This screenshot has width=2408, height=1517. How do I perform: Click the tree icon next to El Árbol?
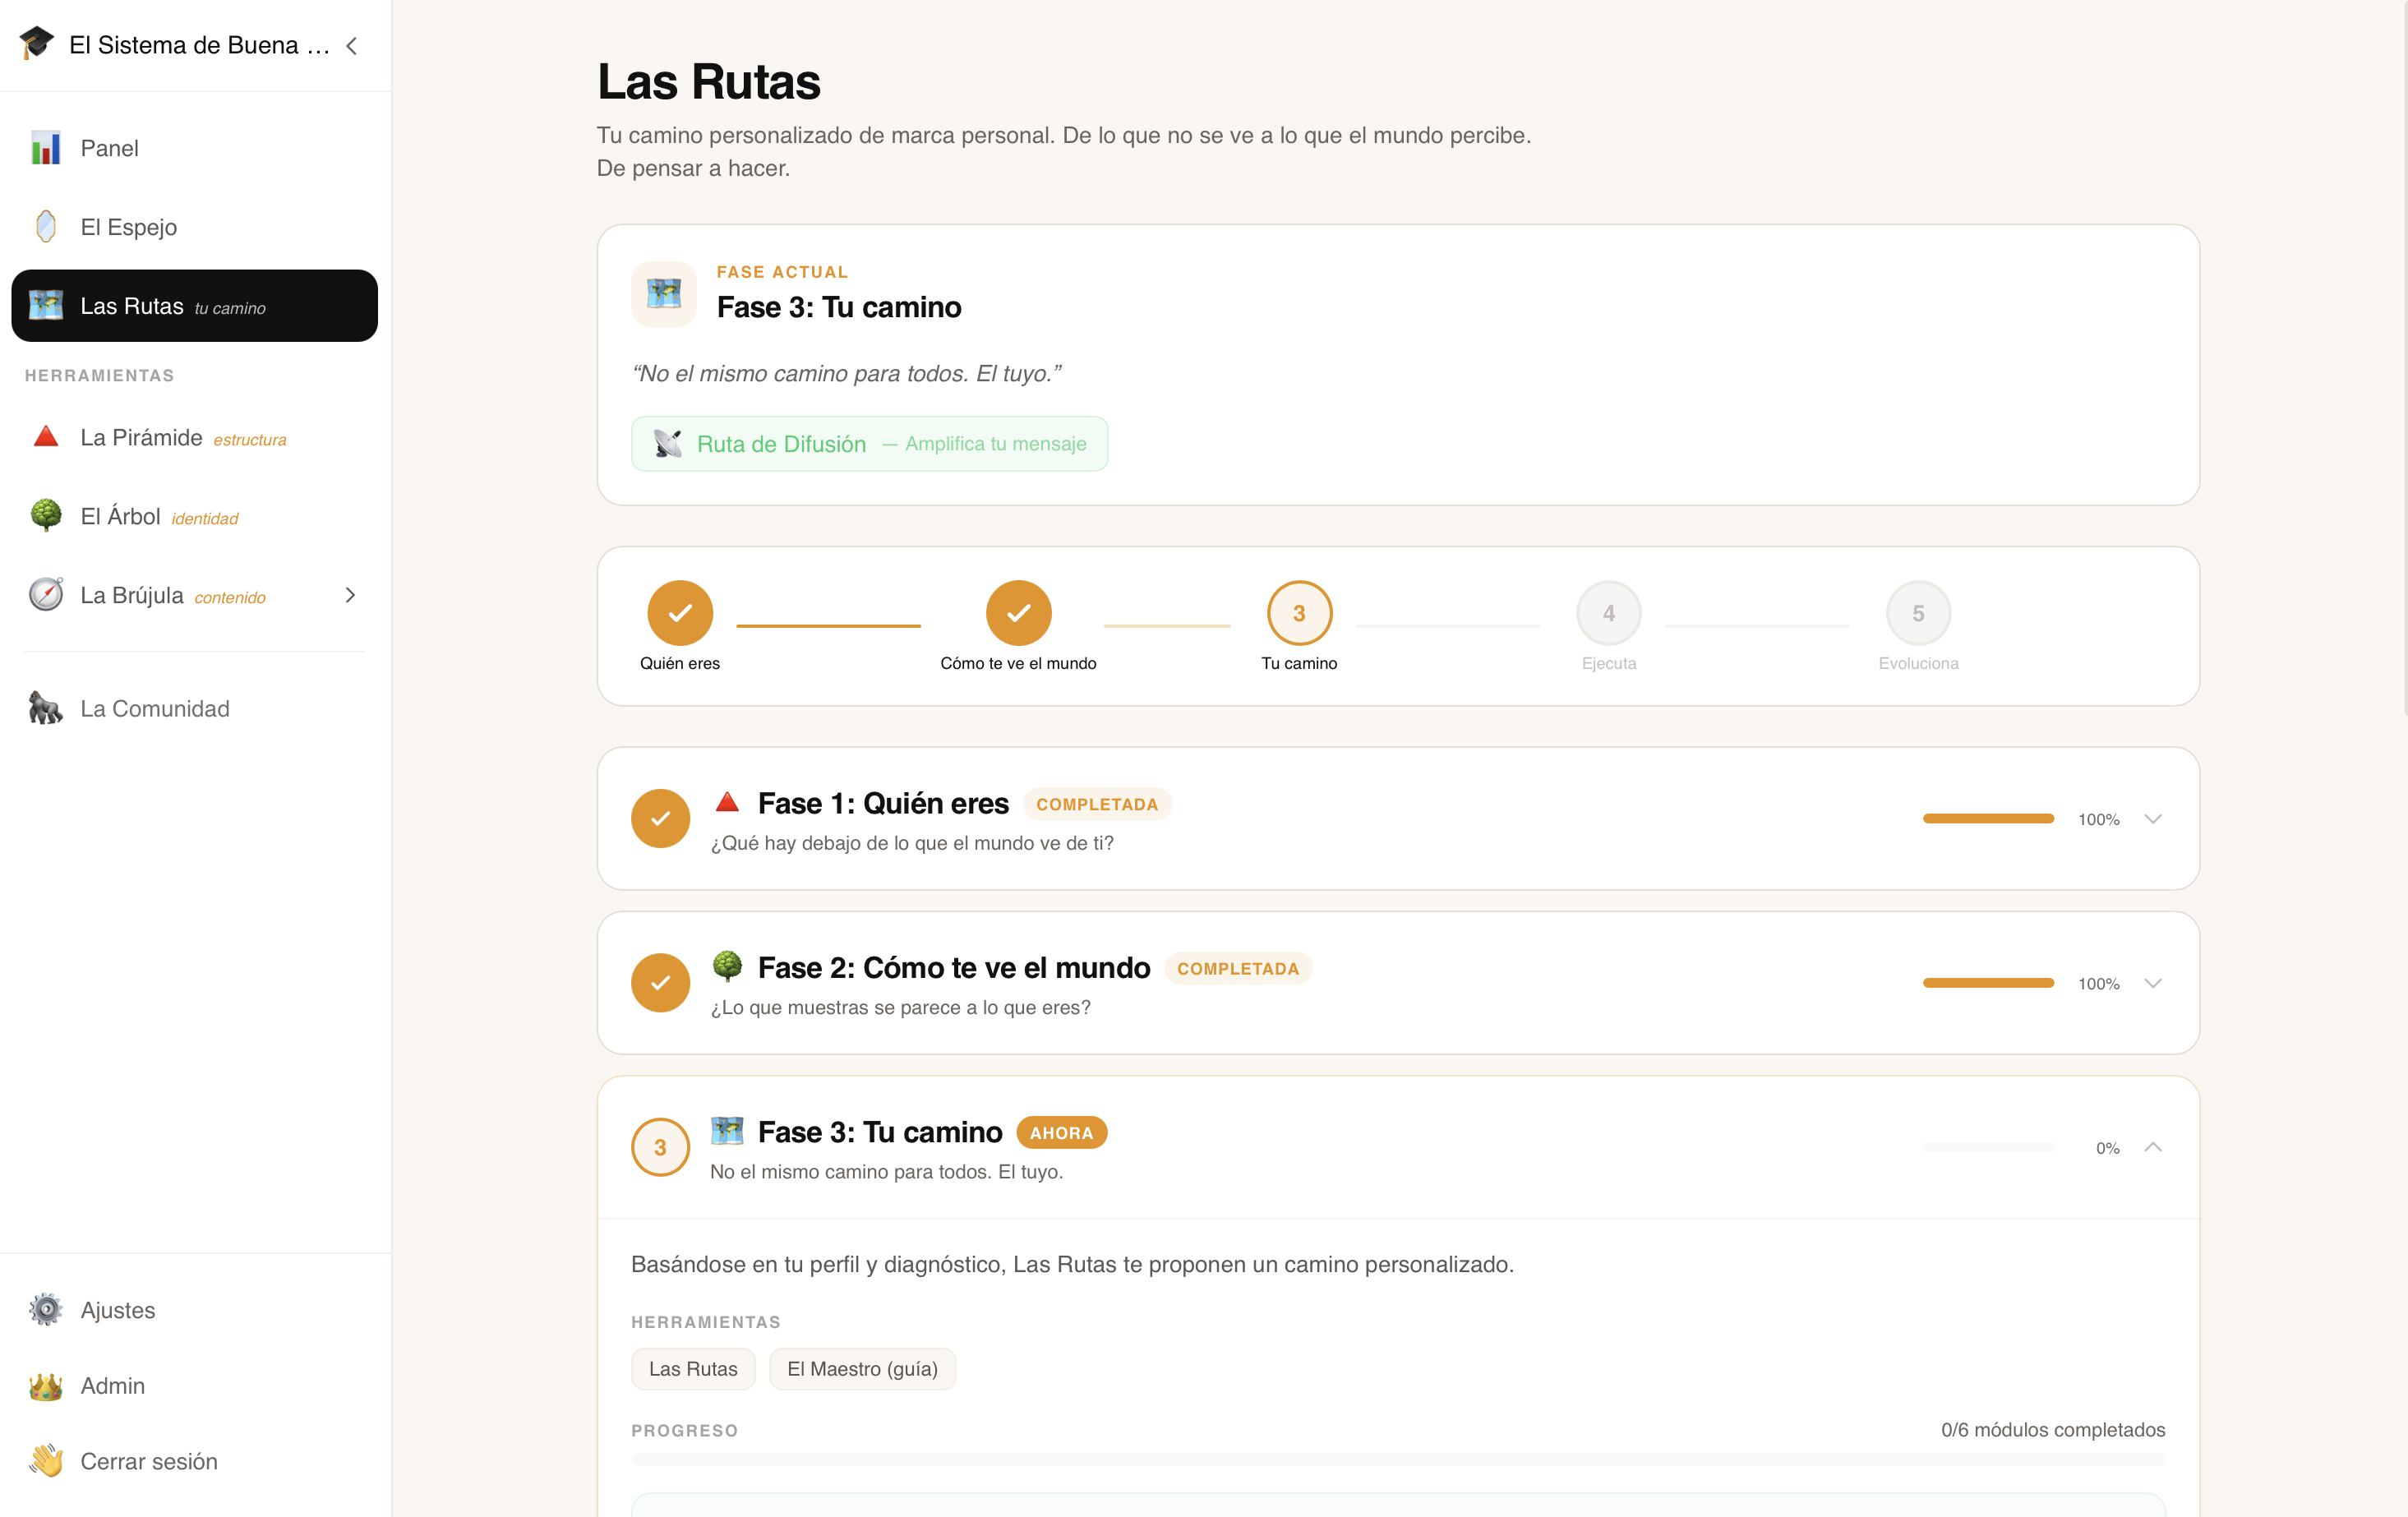click(46, 516)
